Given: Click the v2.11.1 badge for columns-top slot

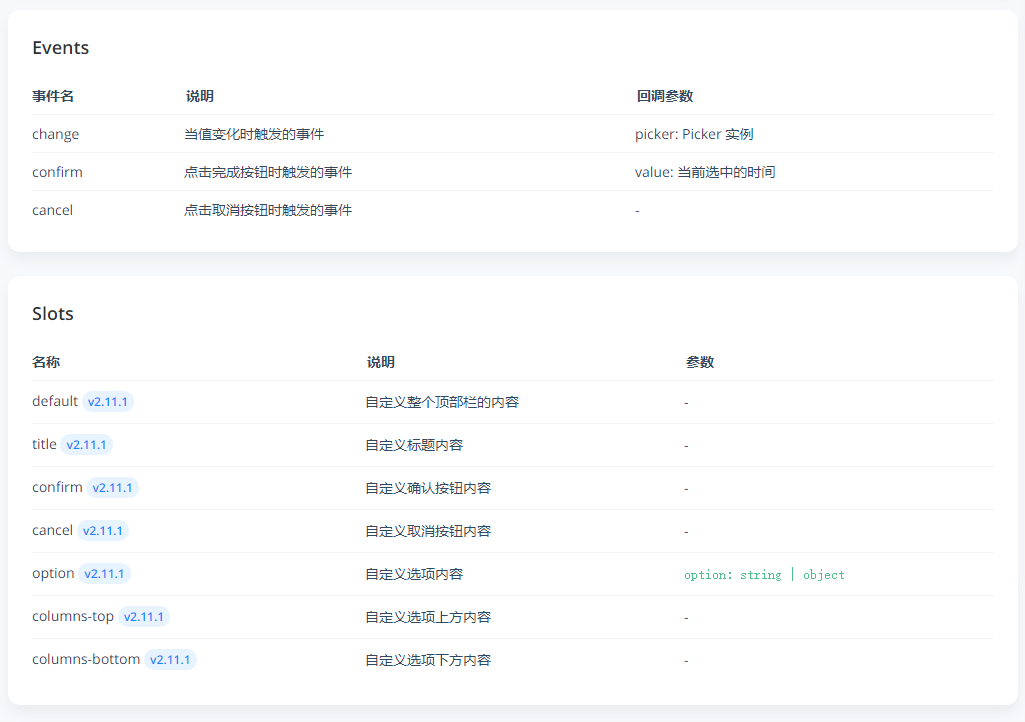Looking at the screenshot, I should tap(144, 616).
